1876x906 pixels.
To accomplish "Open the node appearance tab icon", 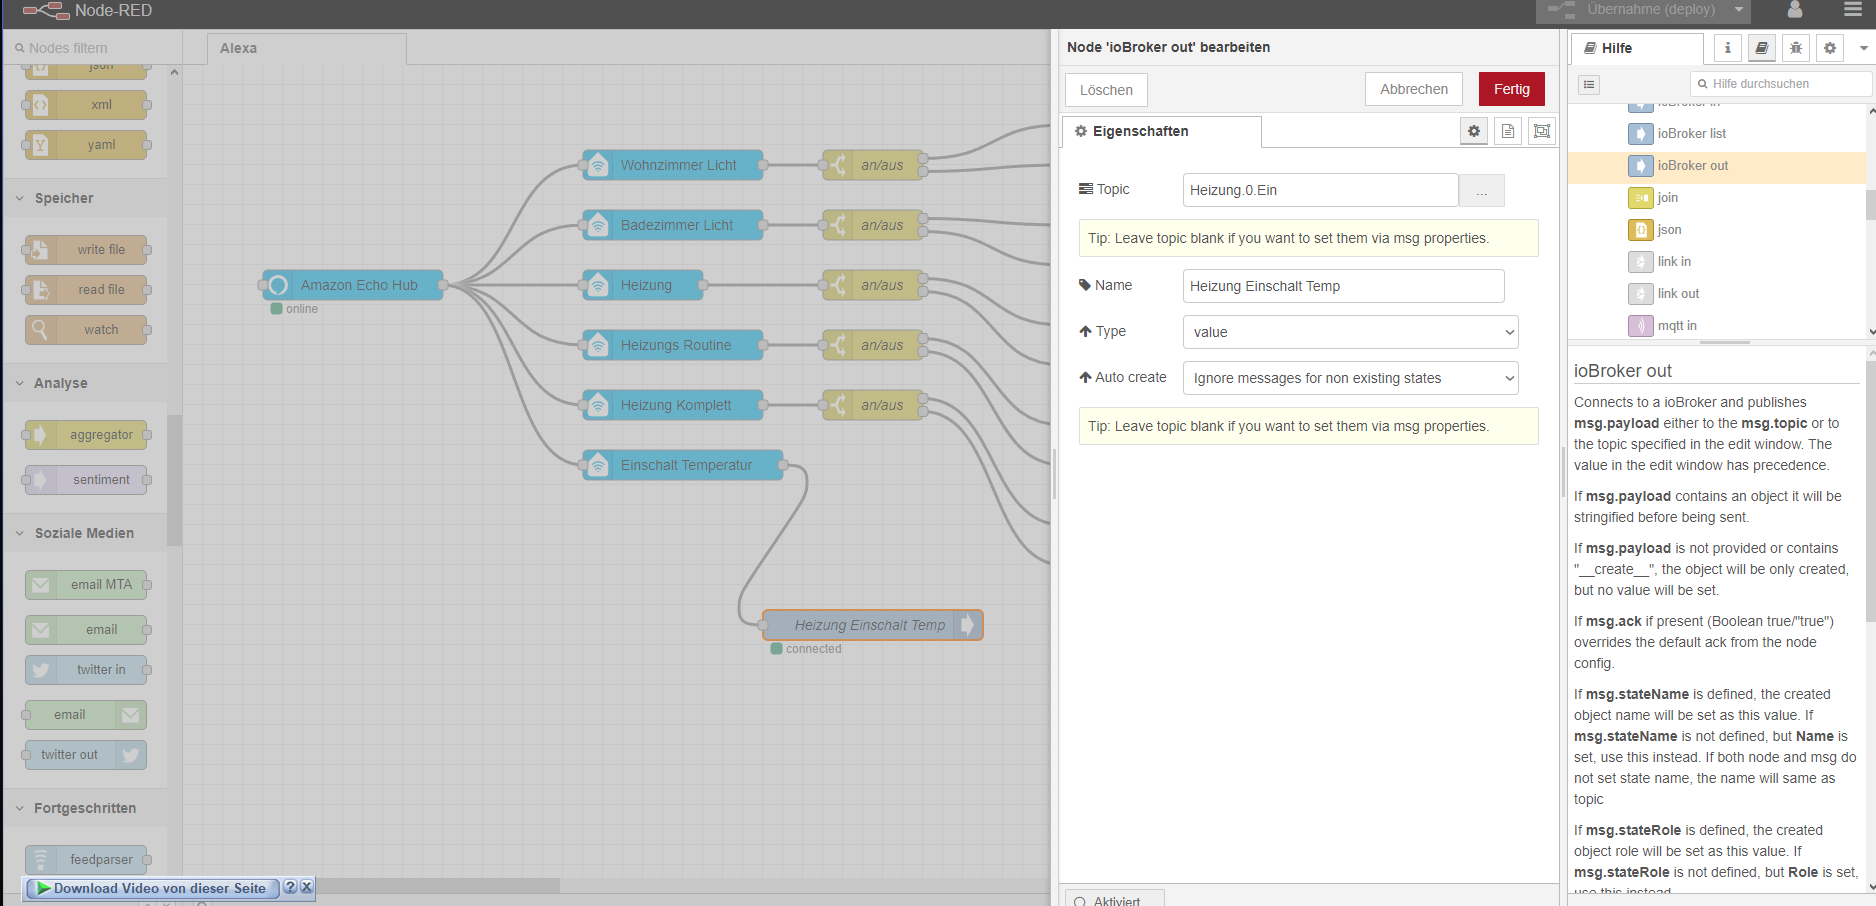I will coord(1542,131).
